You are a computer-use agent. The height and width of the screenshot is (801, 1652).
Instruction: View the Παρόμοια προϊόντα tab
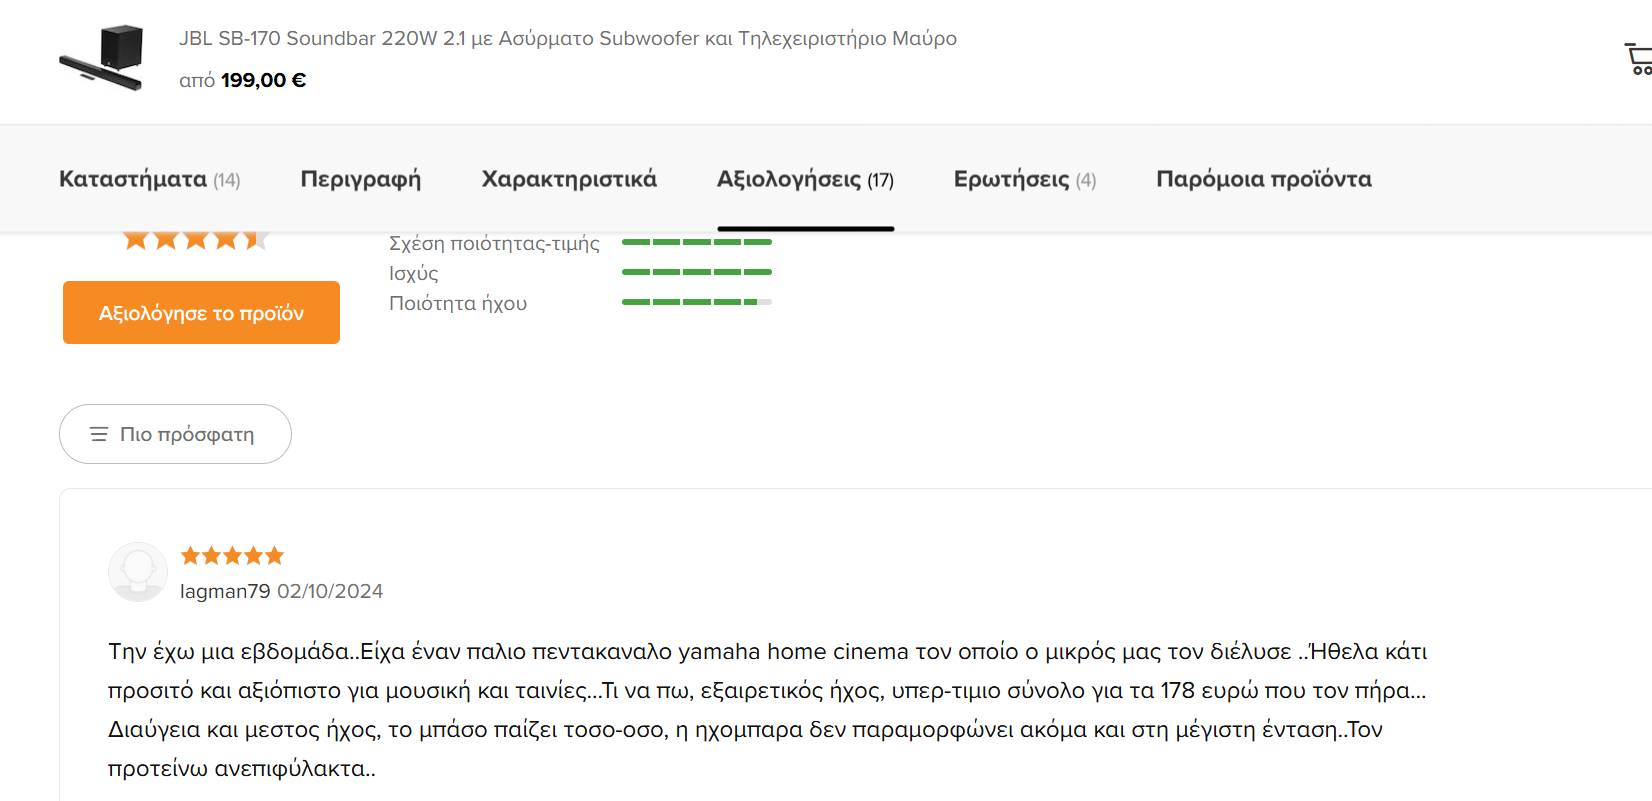[1263, 179]
